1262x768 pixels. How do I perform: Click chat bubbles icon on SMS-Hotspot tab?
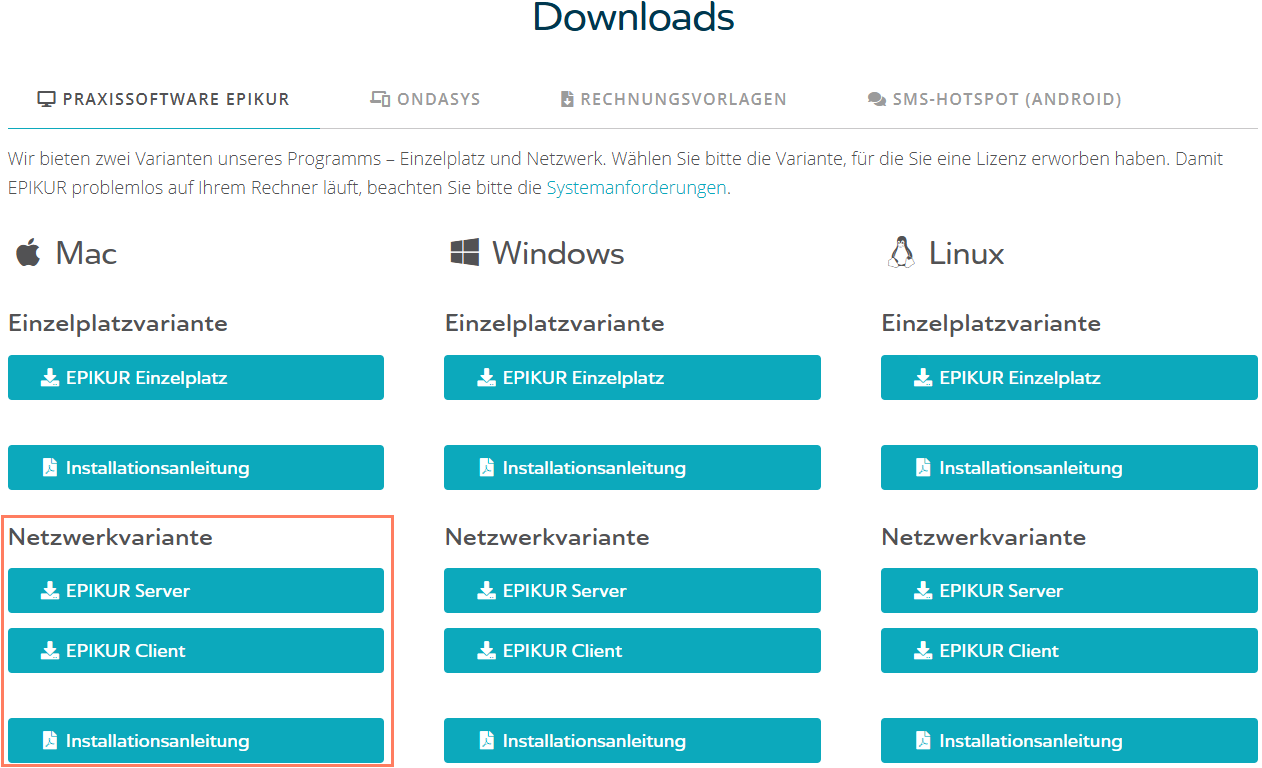coord(877,99)
